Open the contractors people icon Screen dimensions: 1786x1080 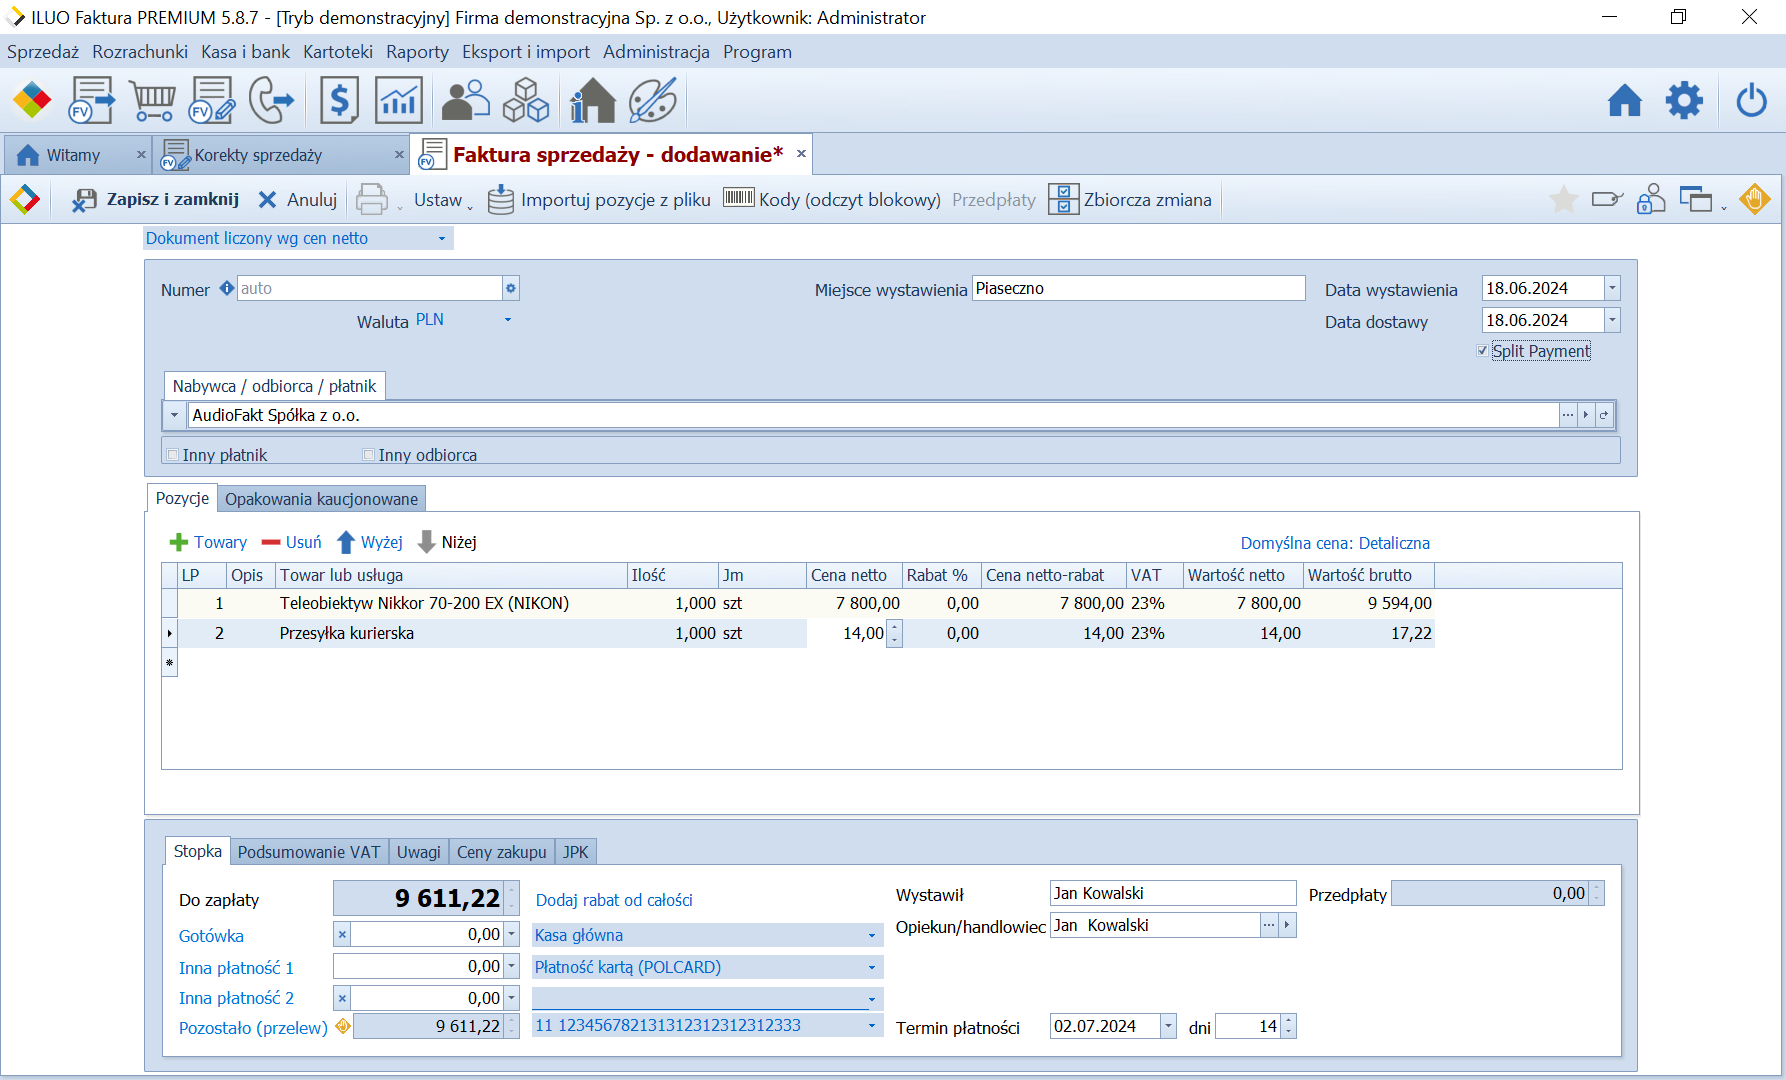(x=465, y=100)
